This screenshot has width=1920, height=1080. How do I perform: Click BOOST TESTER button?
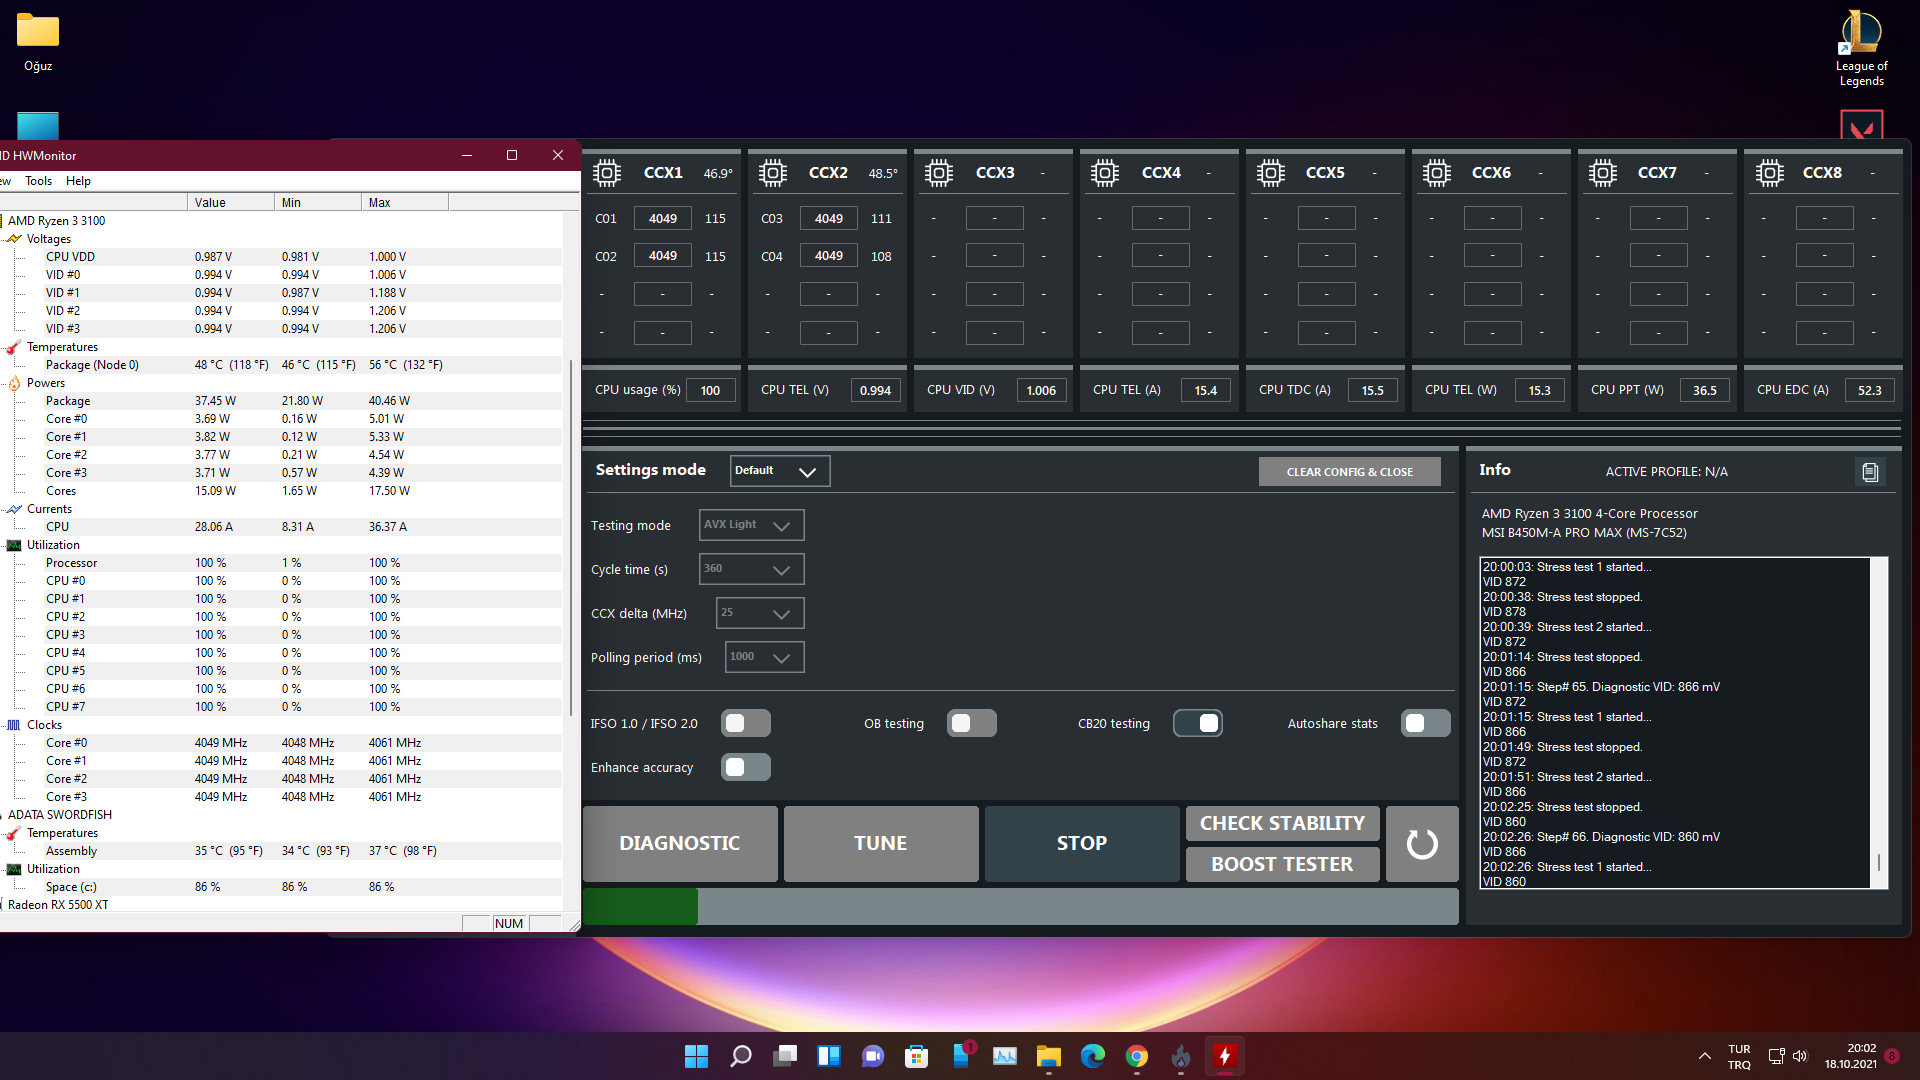click(1282, 865)
